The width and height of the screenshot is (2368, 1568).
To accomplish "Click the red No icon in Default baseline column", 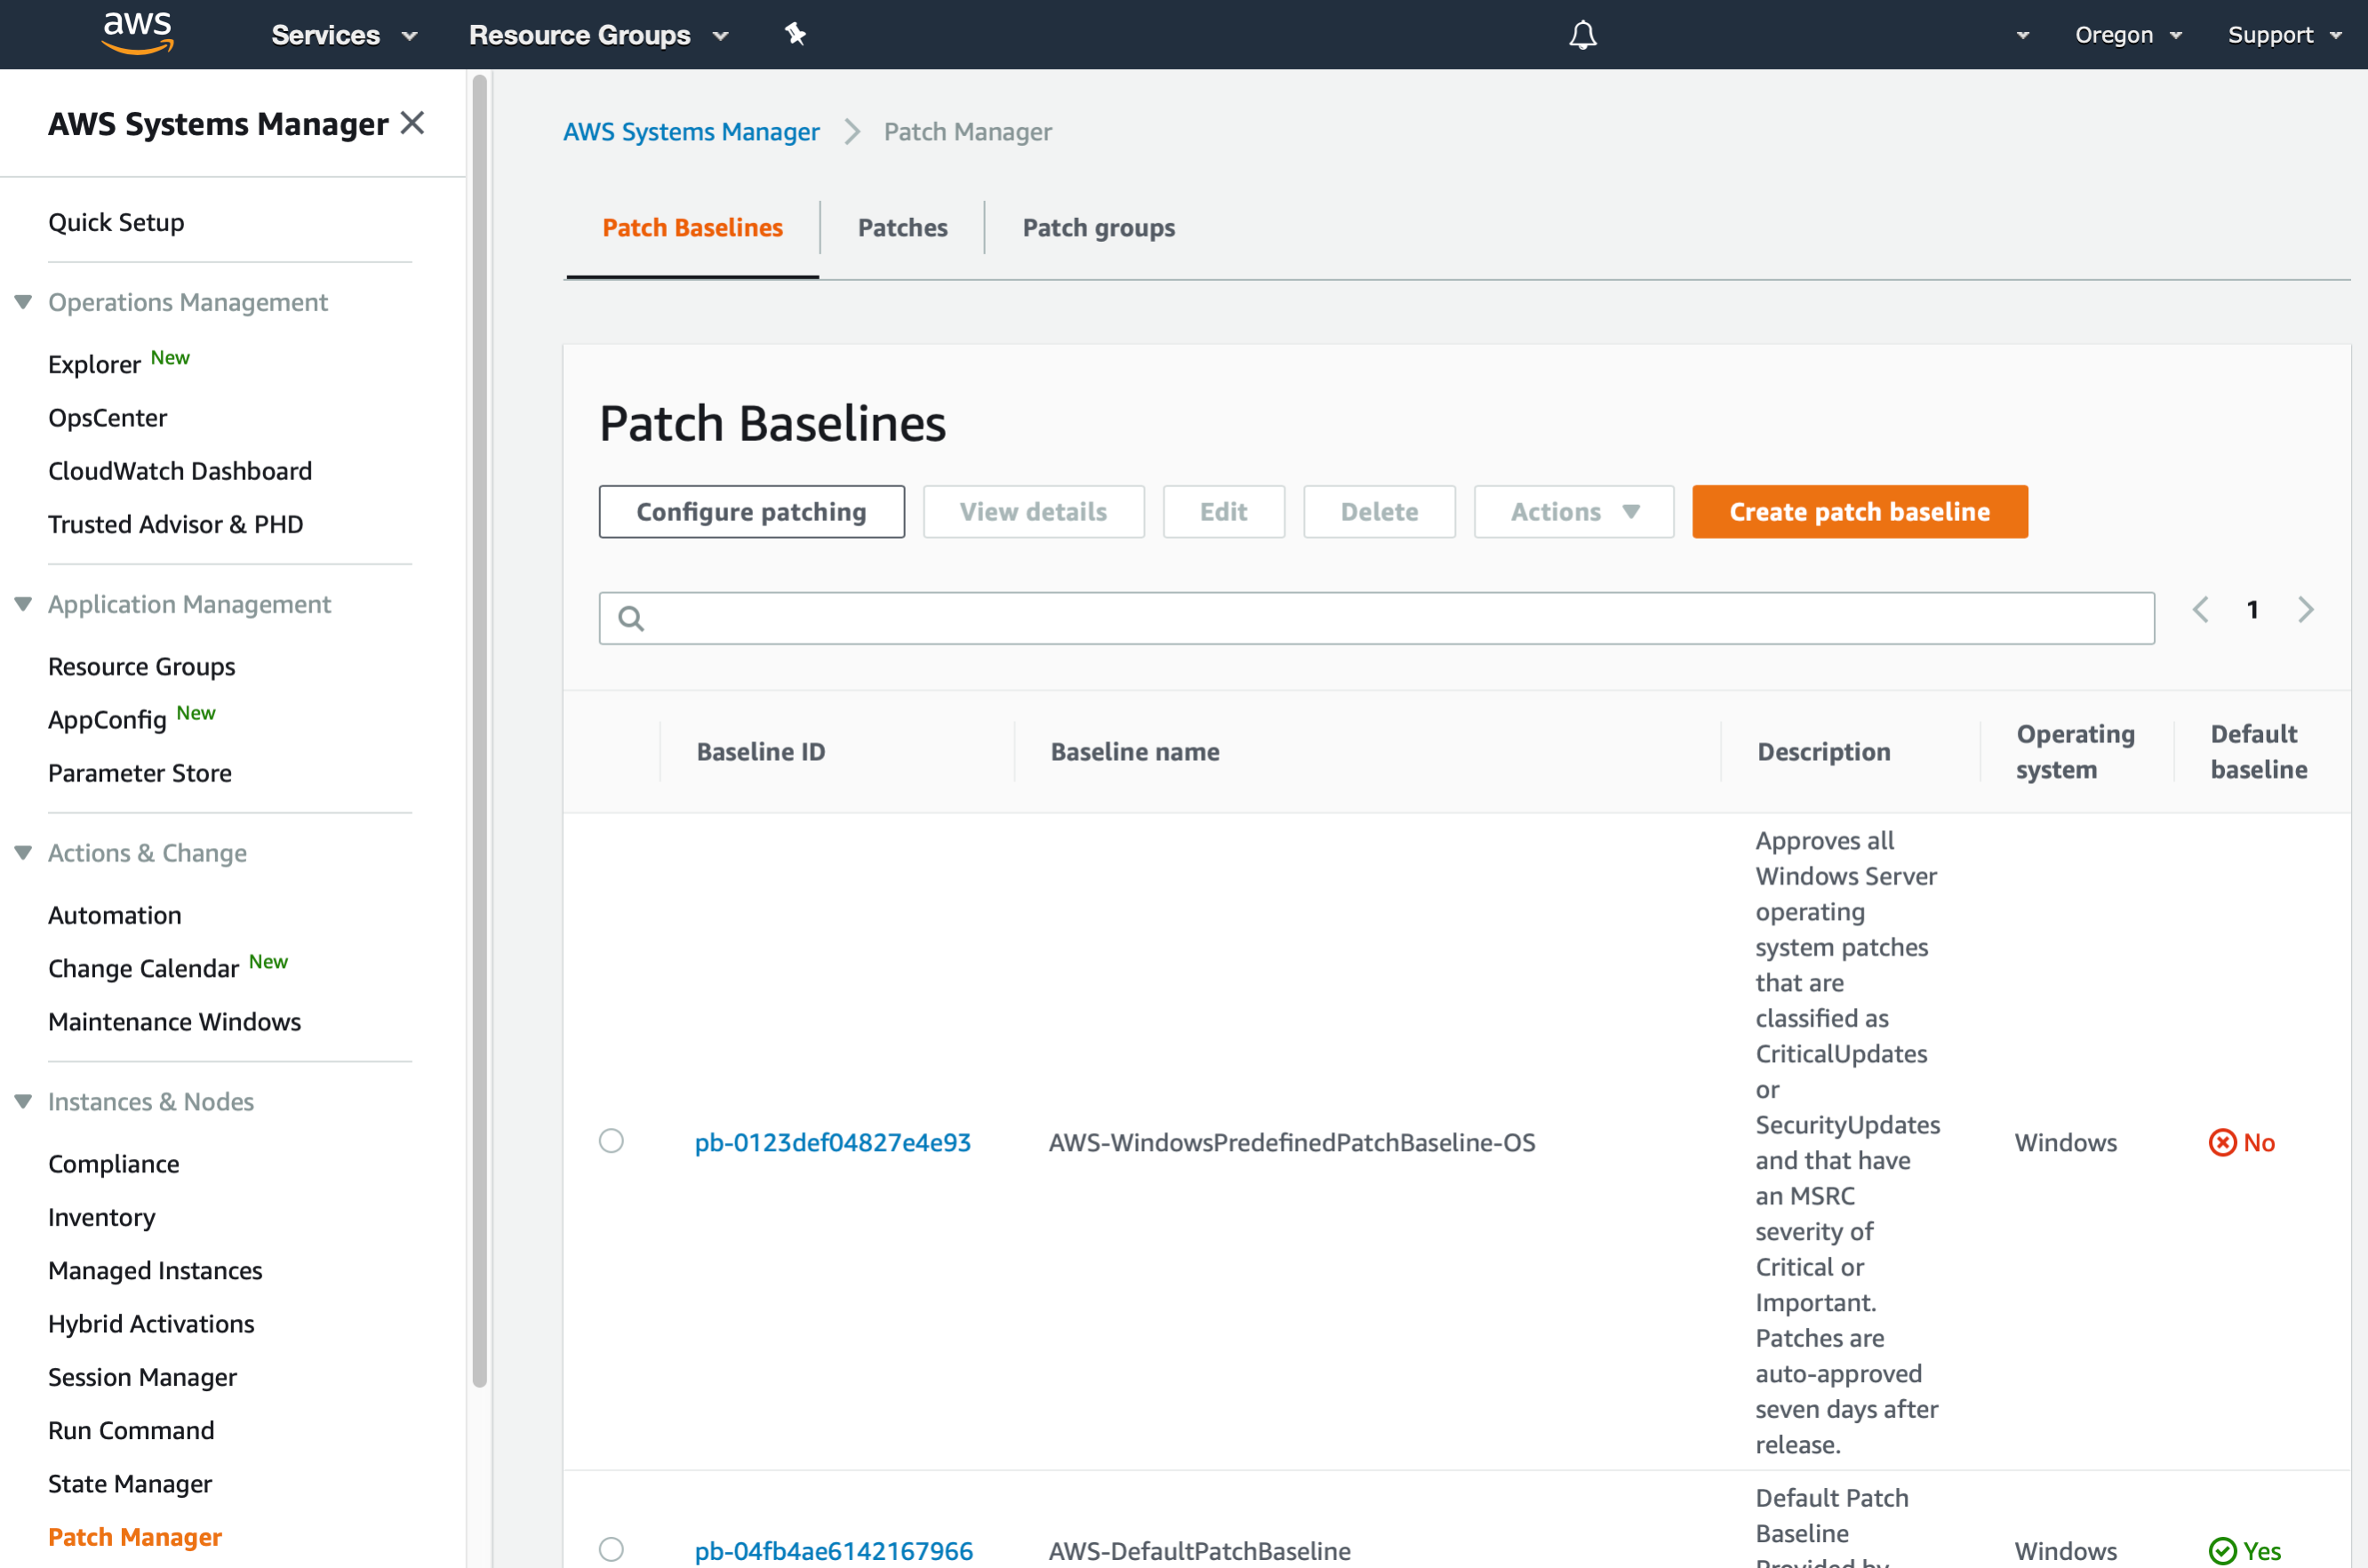I will pos(2222,1142).
